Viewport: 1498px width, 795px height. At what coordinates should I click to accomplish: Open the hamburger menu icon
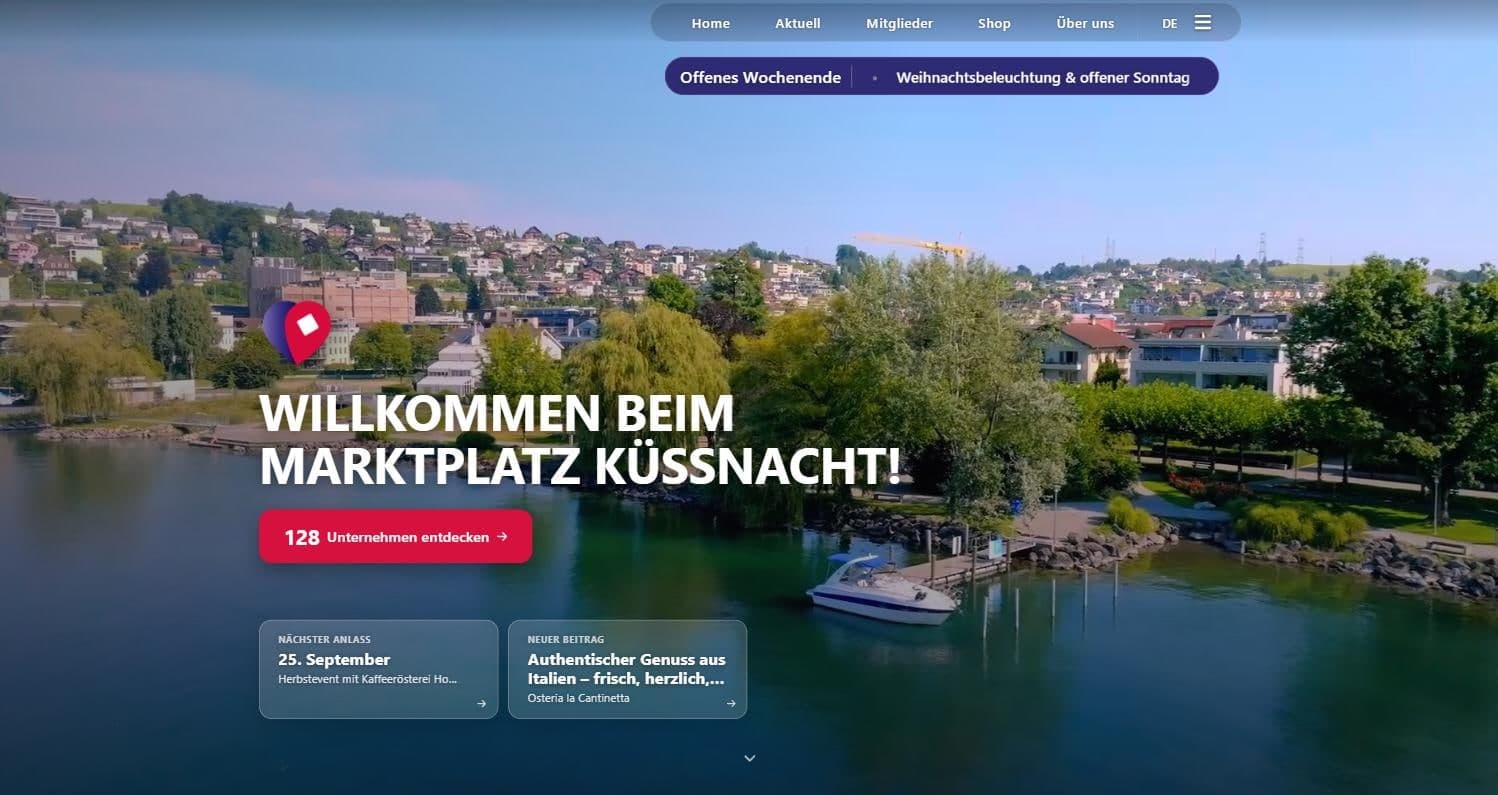pos(1203,22)
